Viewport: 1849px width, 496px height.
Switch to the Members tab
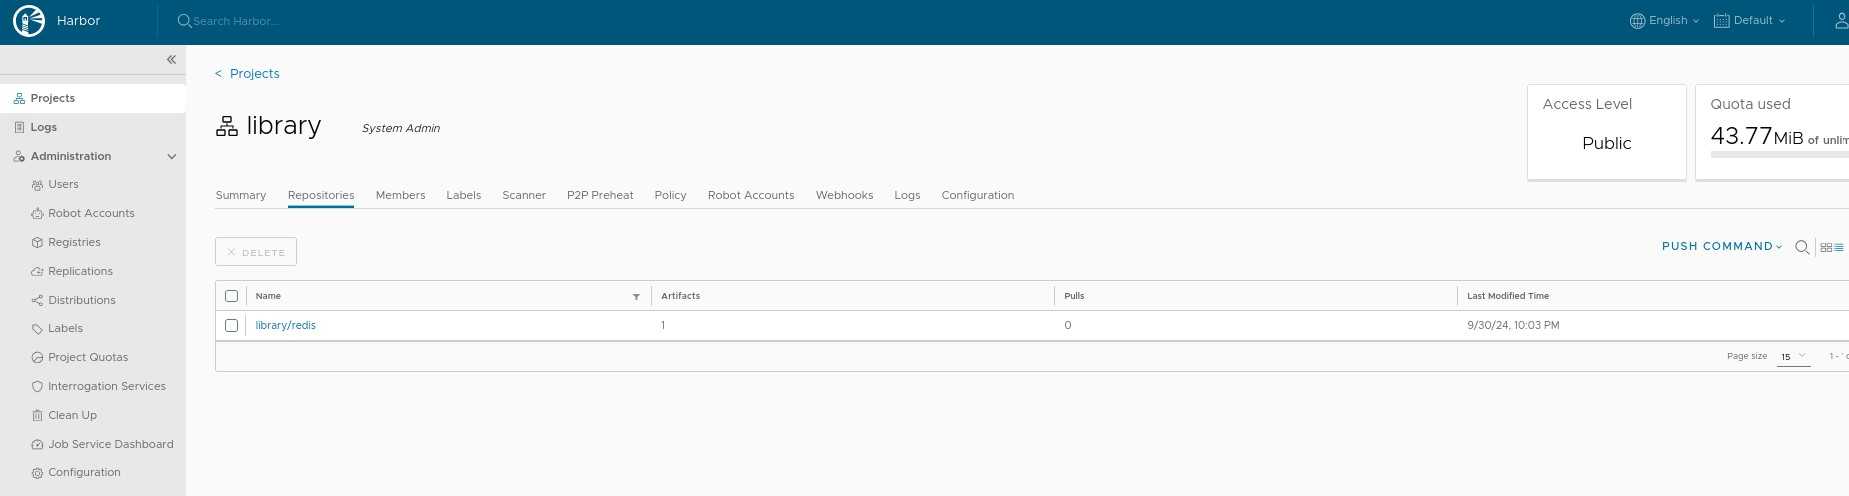(400, 195)
